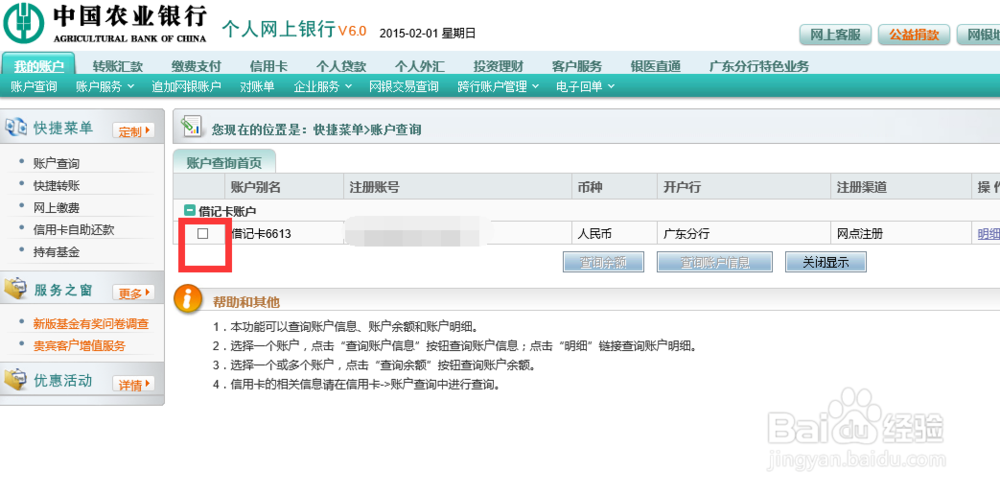Click the 定制 button in quick menu

pyautogui.click(x=133, y=131)
